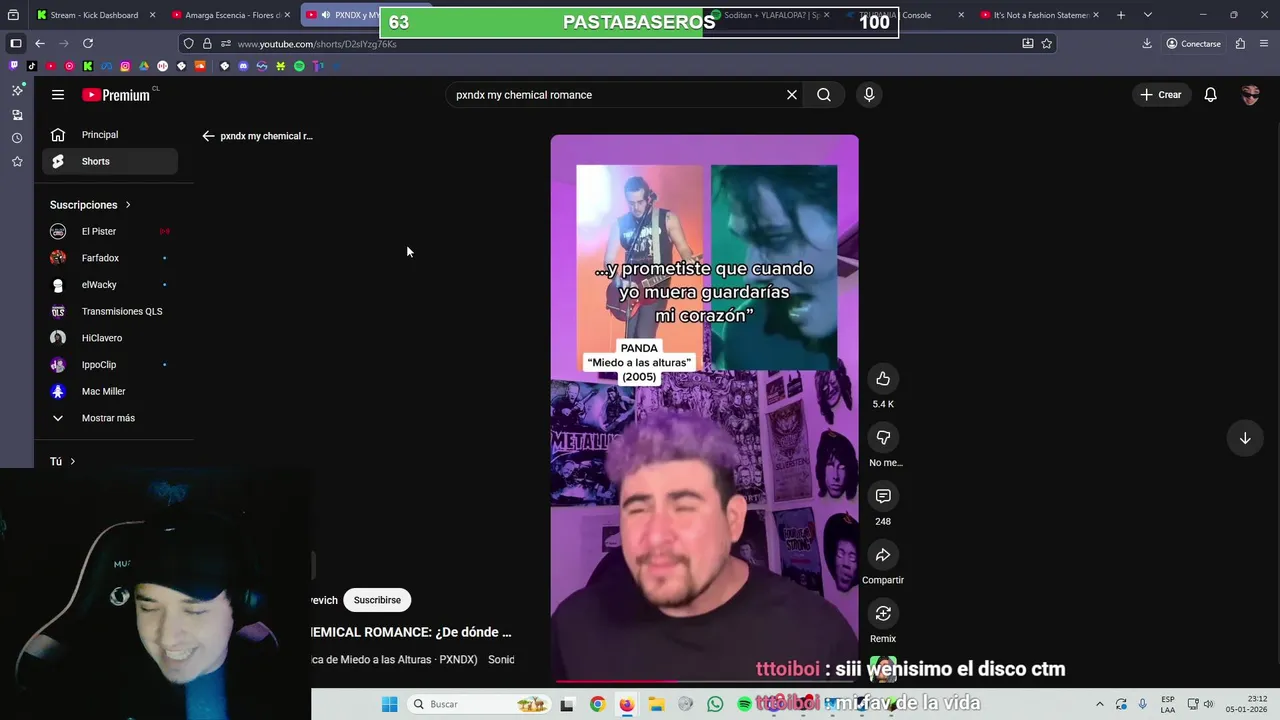This screenshot has height=720, width=1280.
Task: Start voice search with microphone
Action: coord(869,95)
